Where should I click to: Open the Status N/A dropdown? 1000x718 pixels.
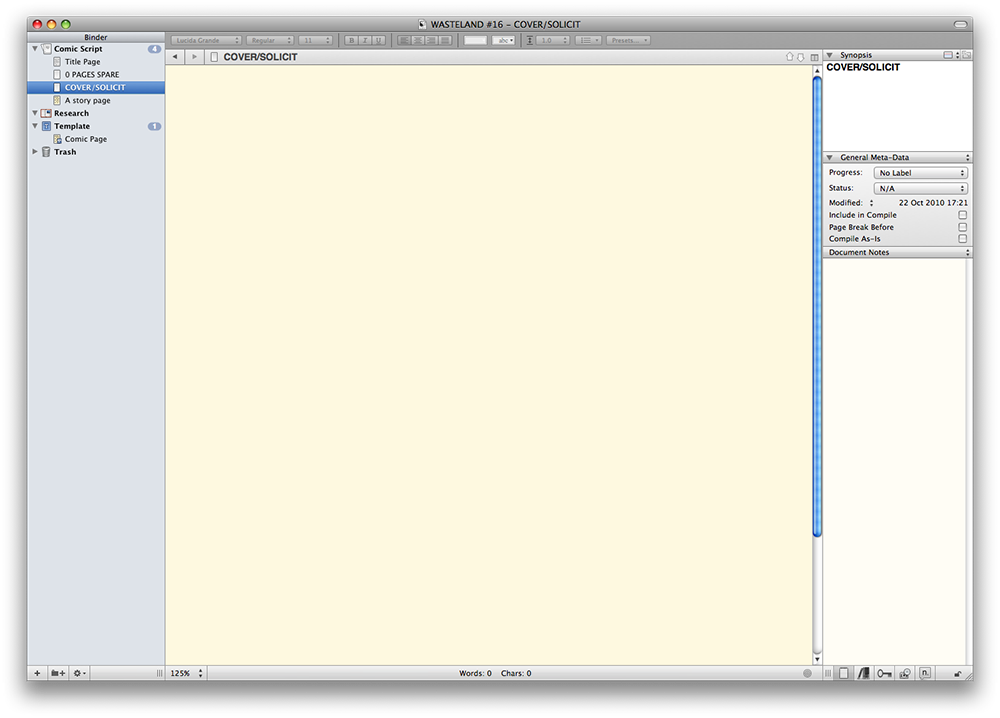coord(920,188)
